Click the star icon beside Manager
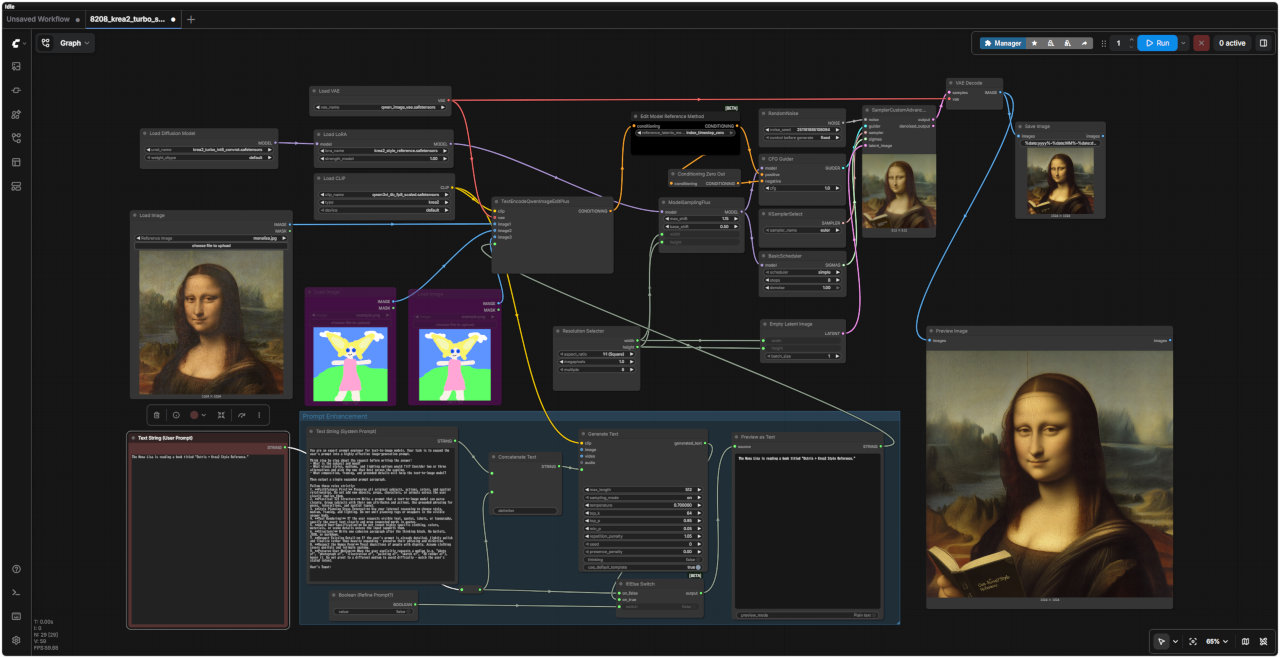The width and height of the screenshot is (1280, 658). click(1034, 43)
